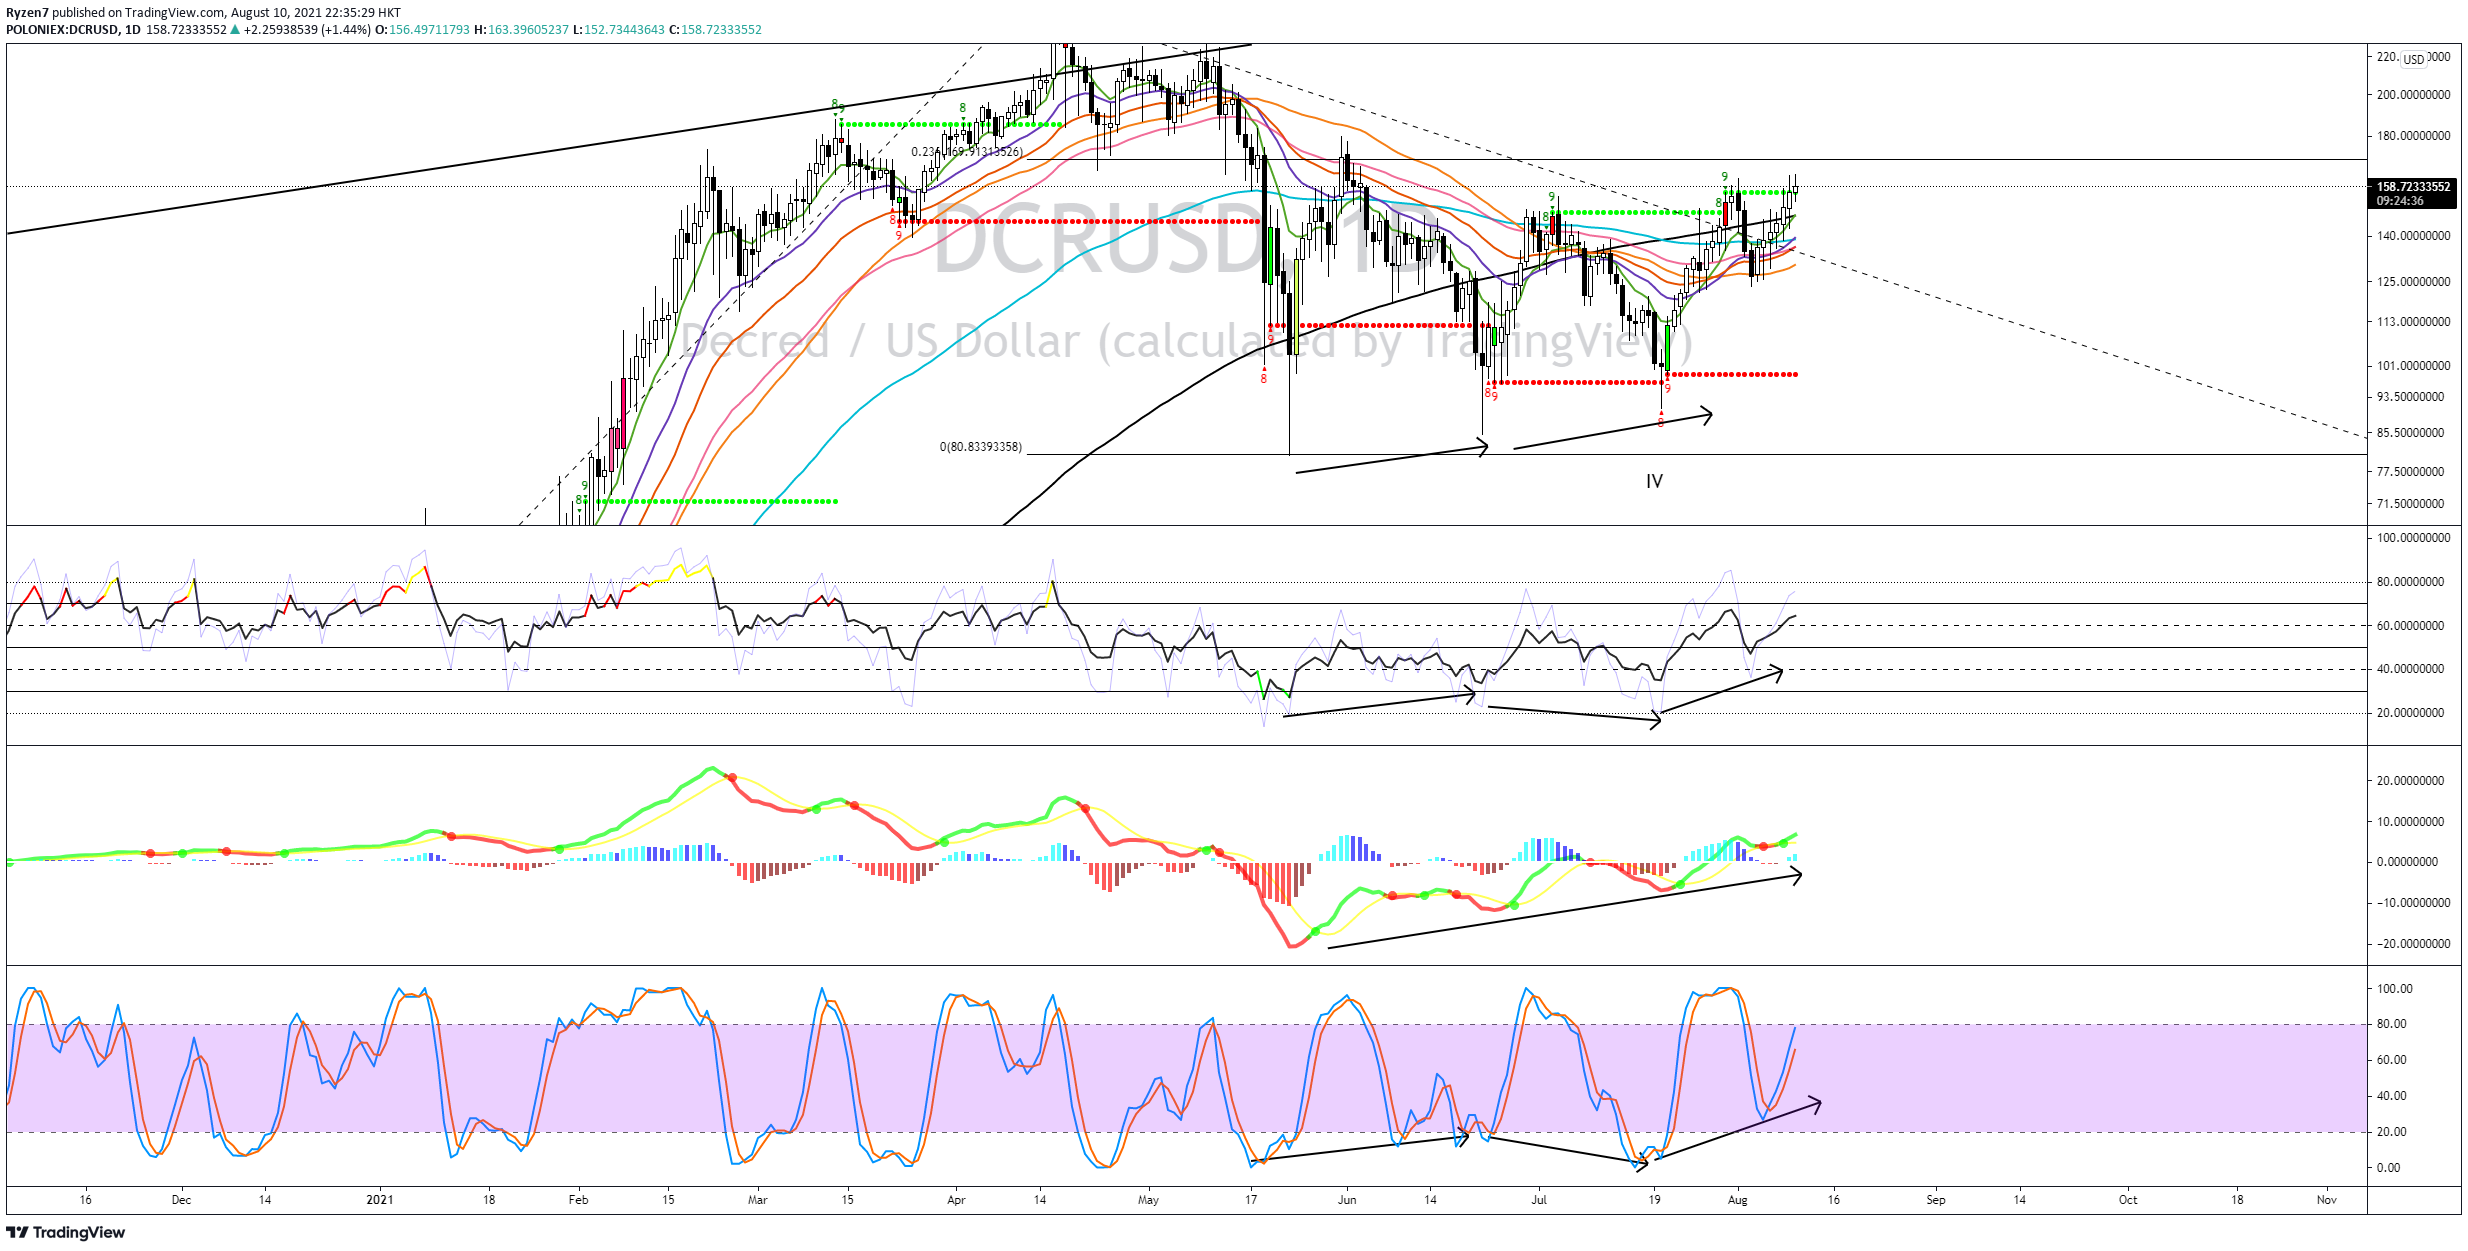Screen dimensions: 2468x1251
Task: Click the RSI pane 20.00000000 axis label
Action: pos(2410,713)
